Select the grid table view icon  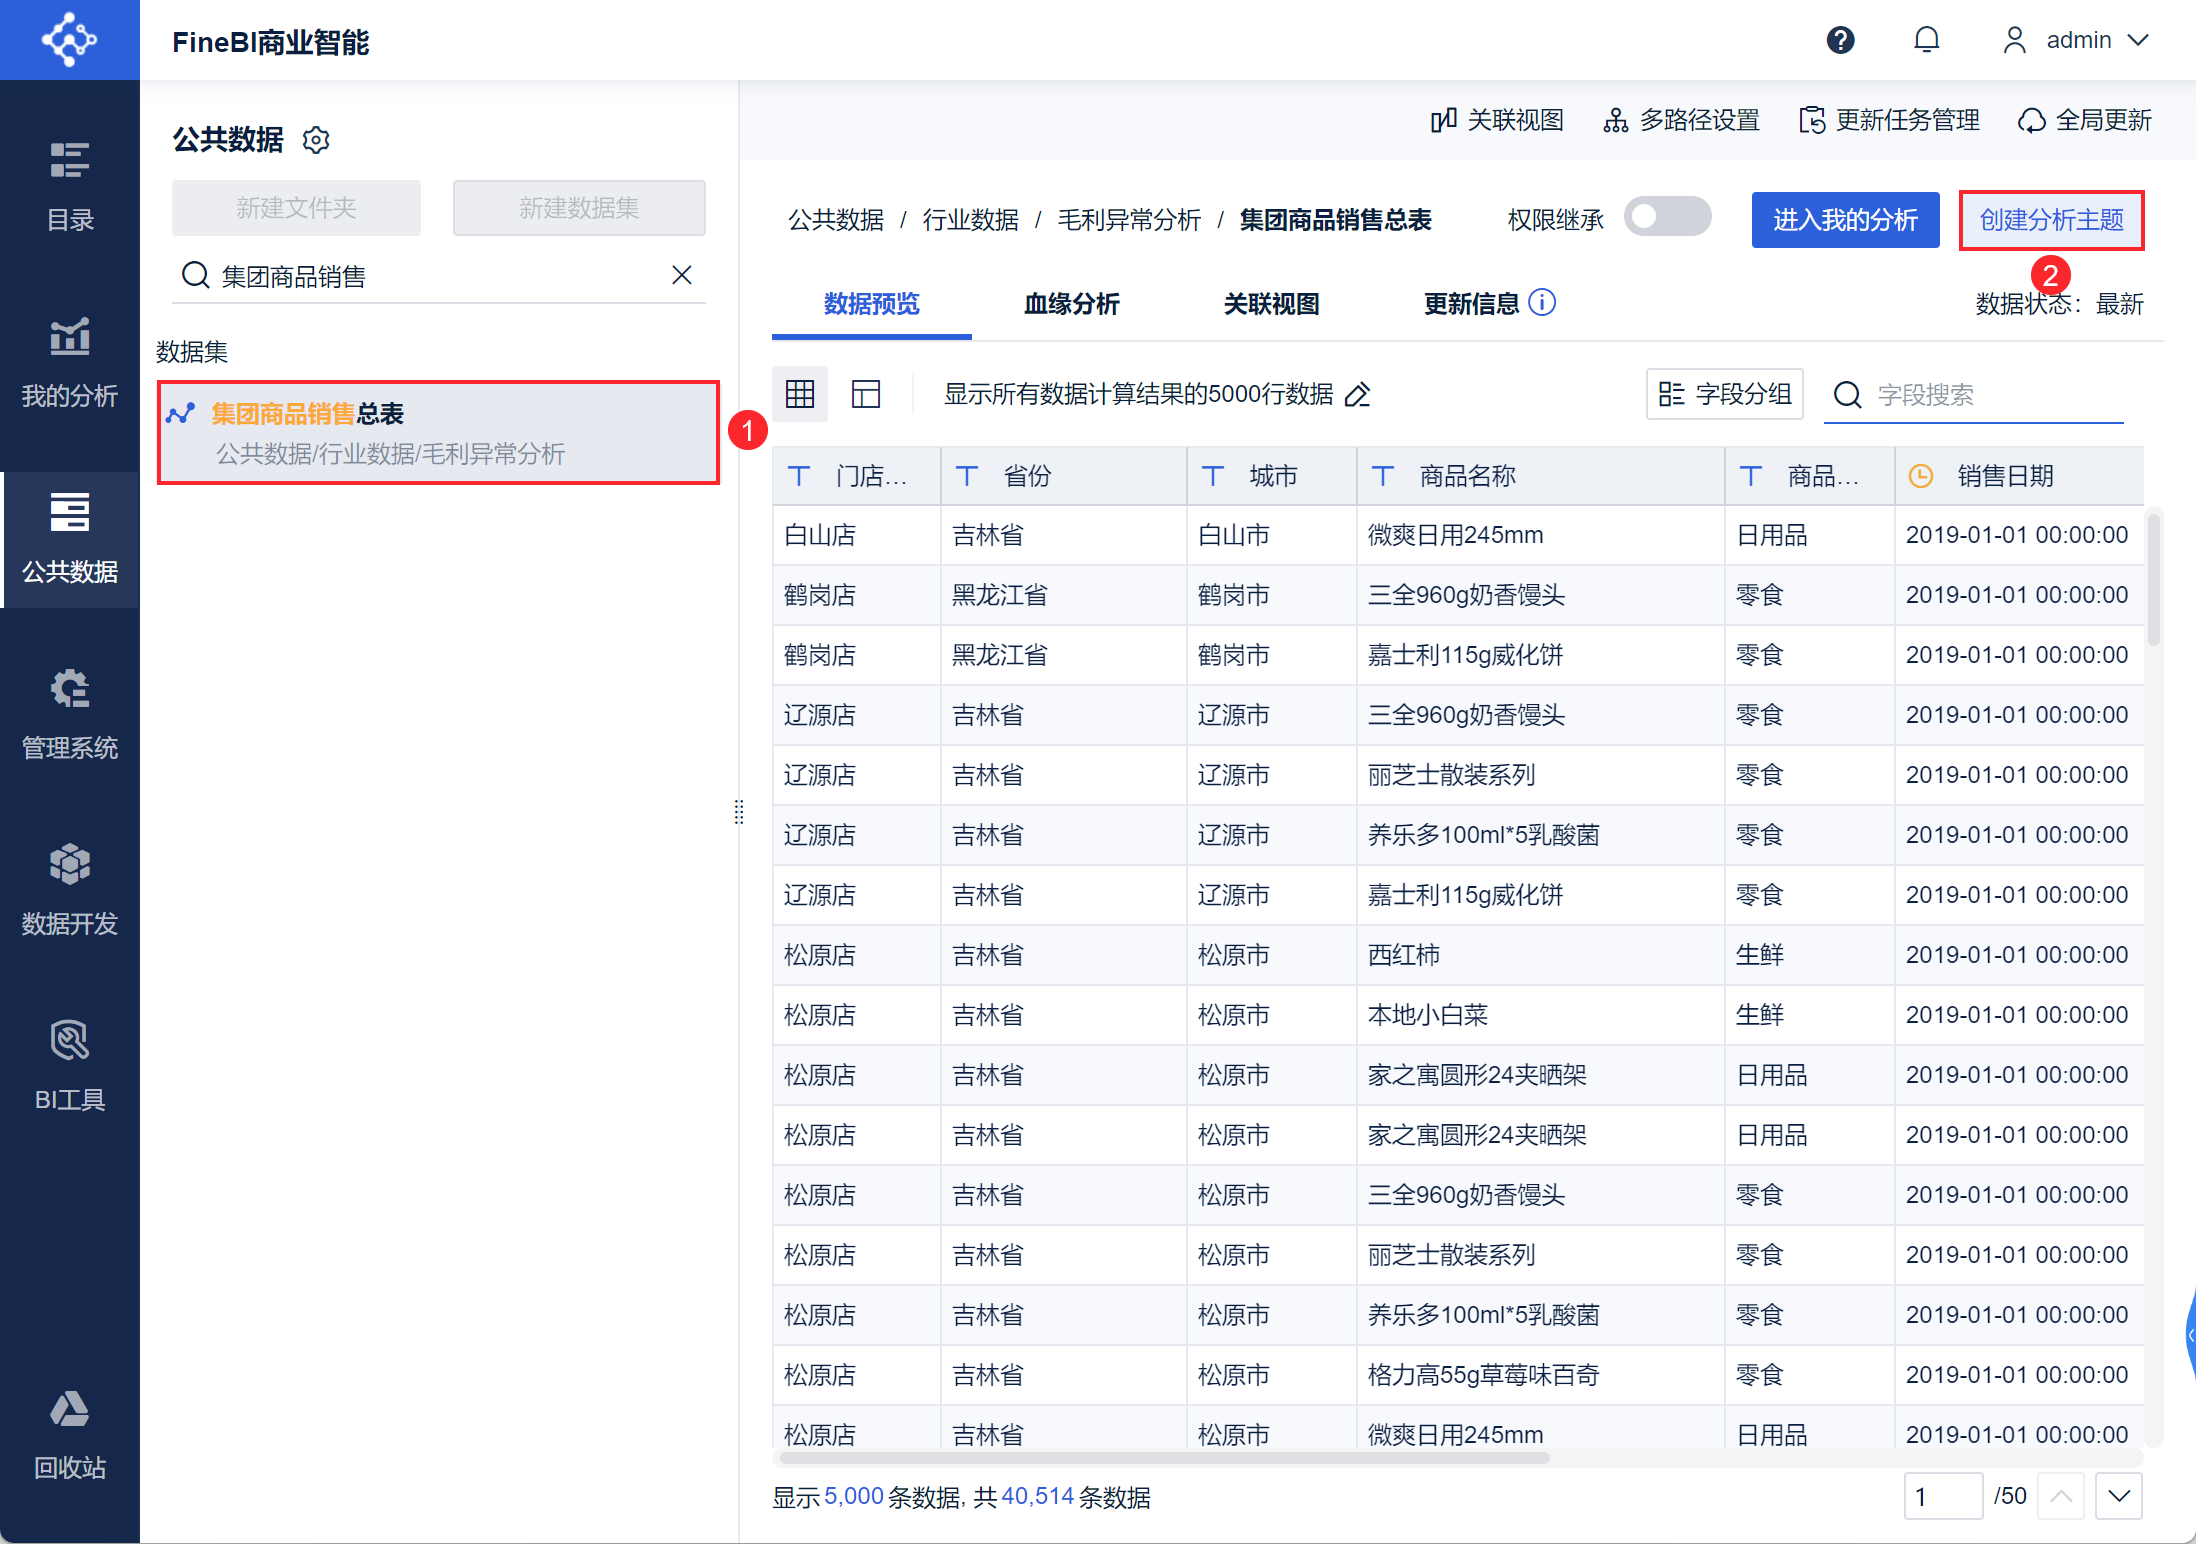tap(800, 394)
